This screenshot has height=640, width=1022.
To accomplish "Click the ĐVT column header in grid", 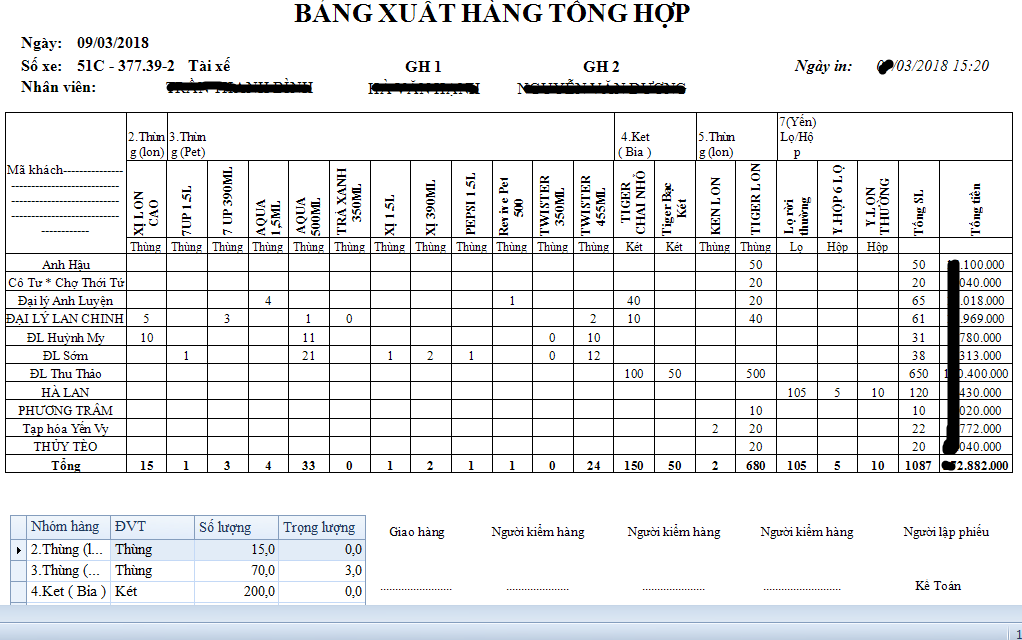I will 152,527.
